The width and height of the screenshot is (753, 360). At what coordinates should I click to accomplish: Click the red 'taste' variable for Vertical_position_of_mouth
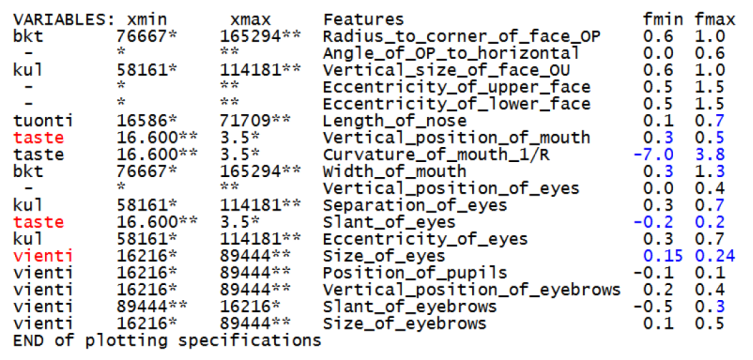pos(38,138)
